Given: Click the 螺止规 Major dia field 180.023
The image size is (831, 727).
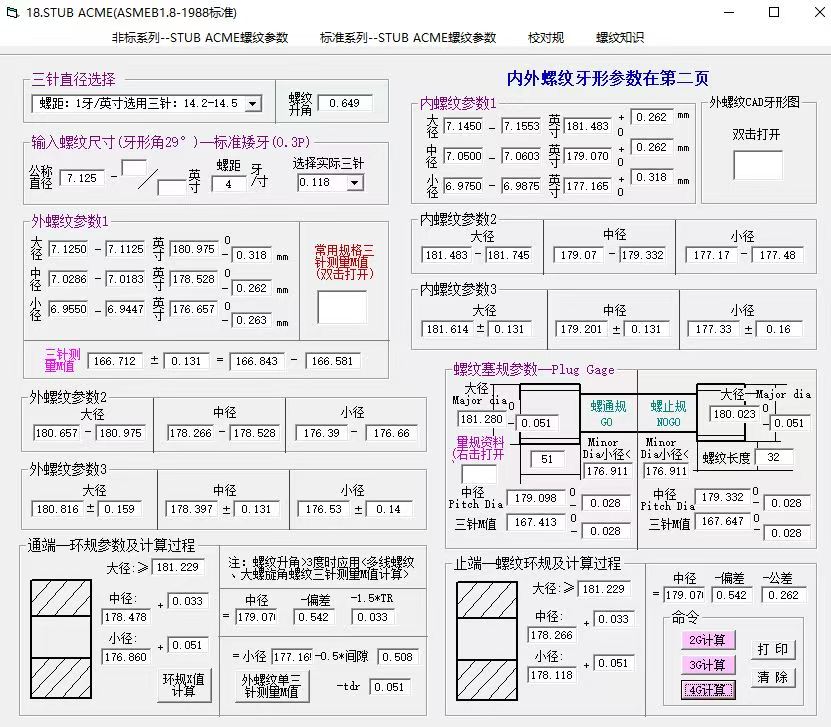Looking at the screenshot, I should [734, 414].
